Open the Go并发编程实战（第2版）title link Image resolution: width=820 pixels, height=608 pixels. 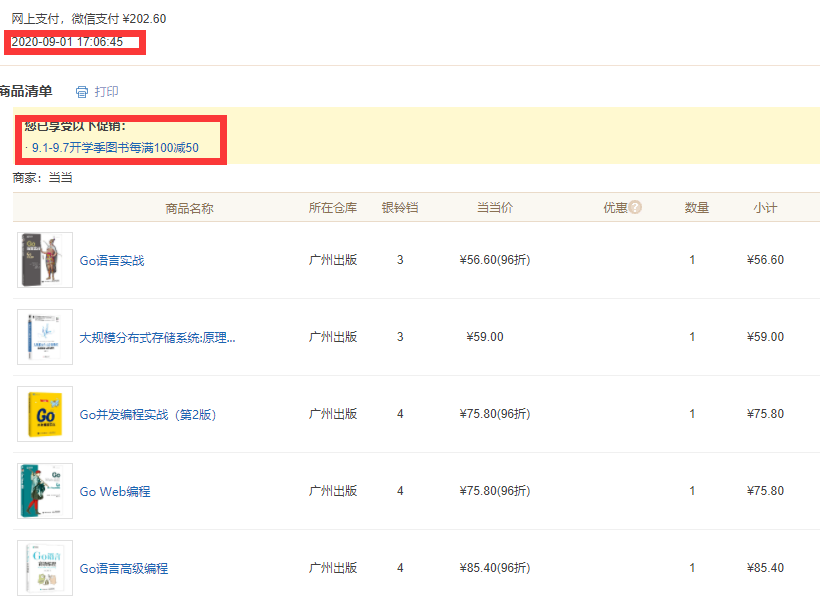(x=148, y=414)
